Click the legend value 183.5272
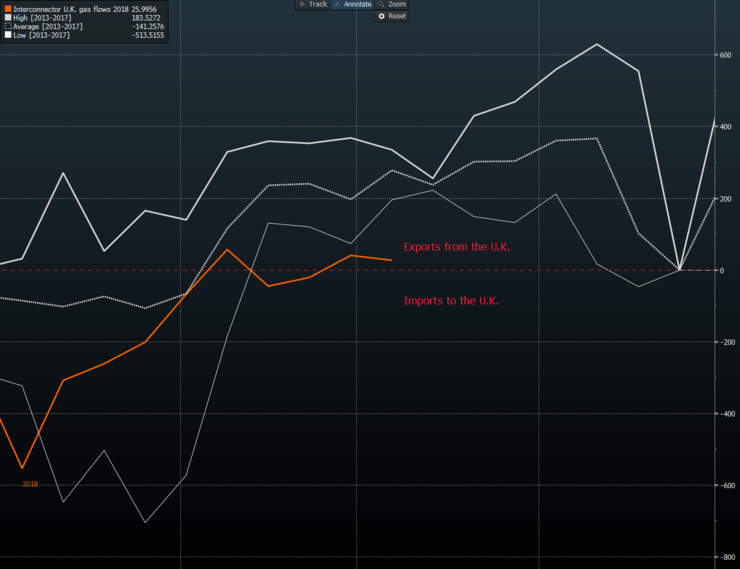 (x=146, y=18)
